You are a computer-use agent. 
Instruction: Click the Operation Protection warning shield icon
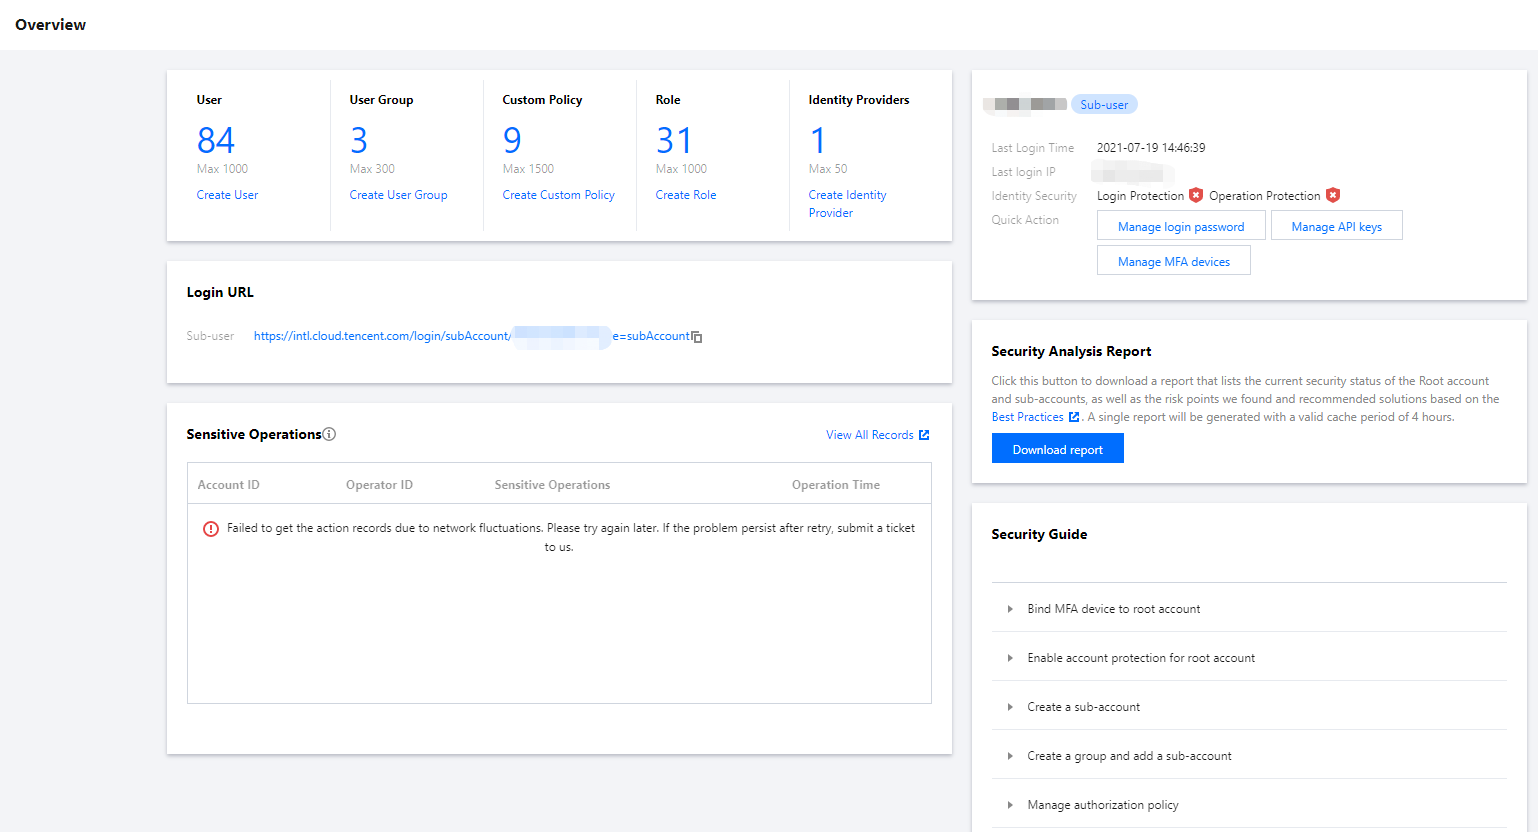coord(1333,196)
